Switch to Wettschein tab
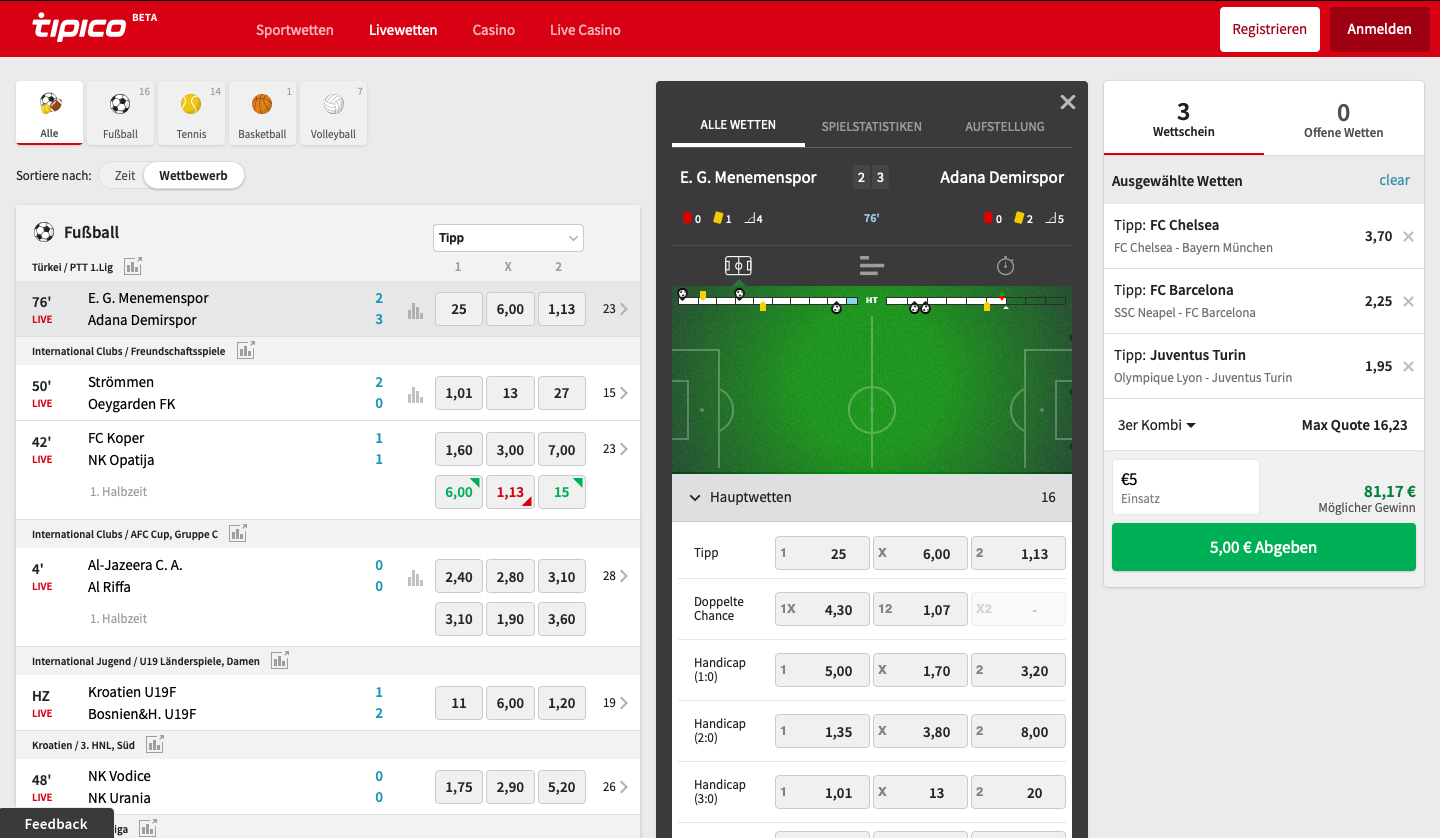 [1184, 118]
